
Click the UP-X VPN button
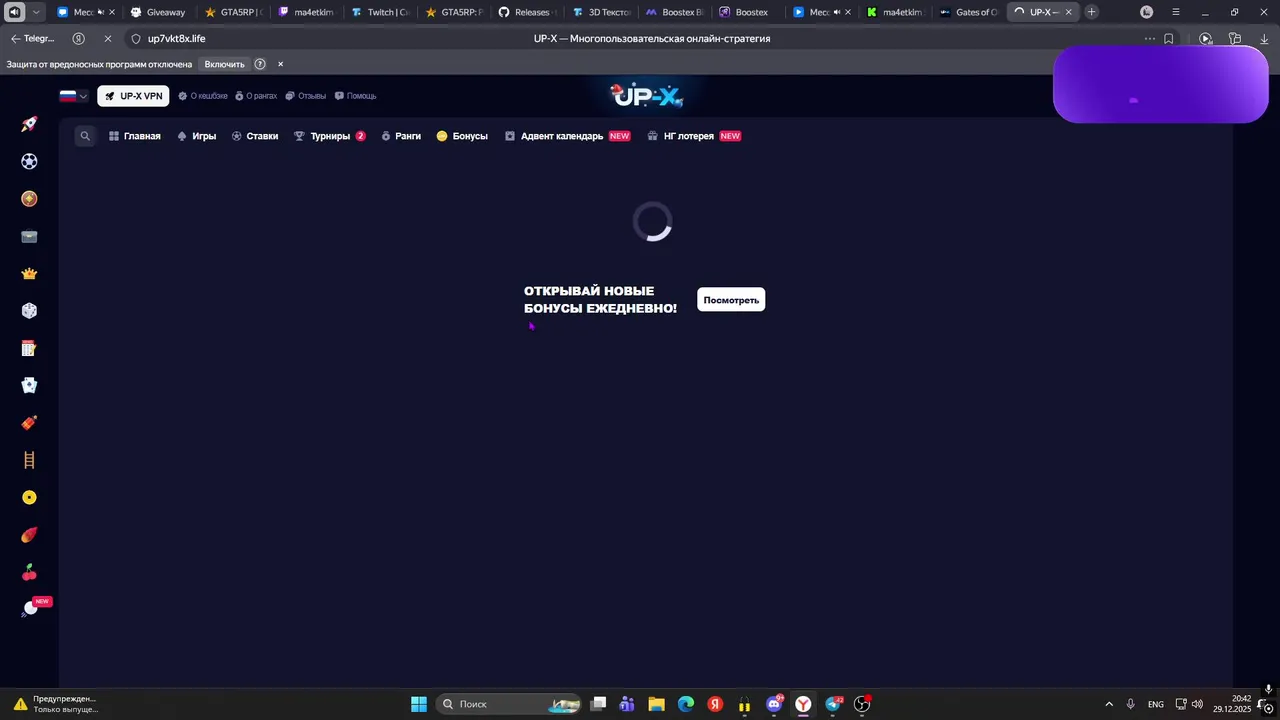pyautogui.click(x=133, y=96)
